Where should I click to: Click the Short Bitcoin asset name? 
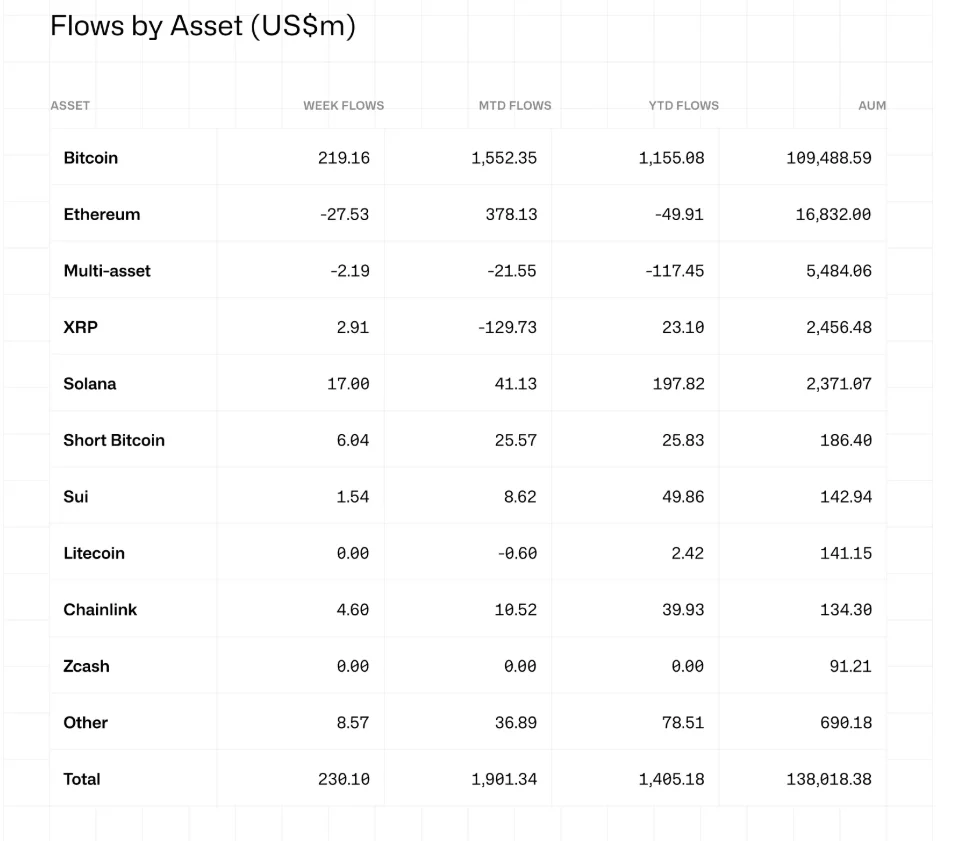click(114, 440)
